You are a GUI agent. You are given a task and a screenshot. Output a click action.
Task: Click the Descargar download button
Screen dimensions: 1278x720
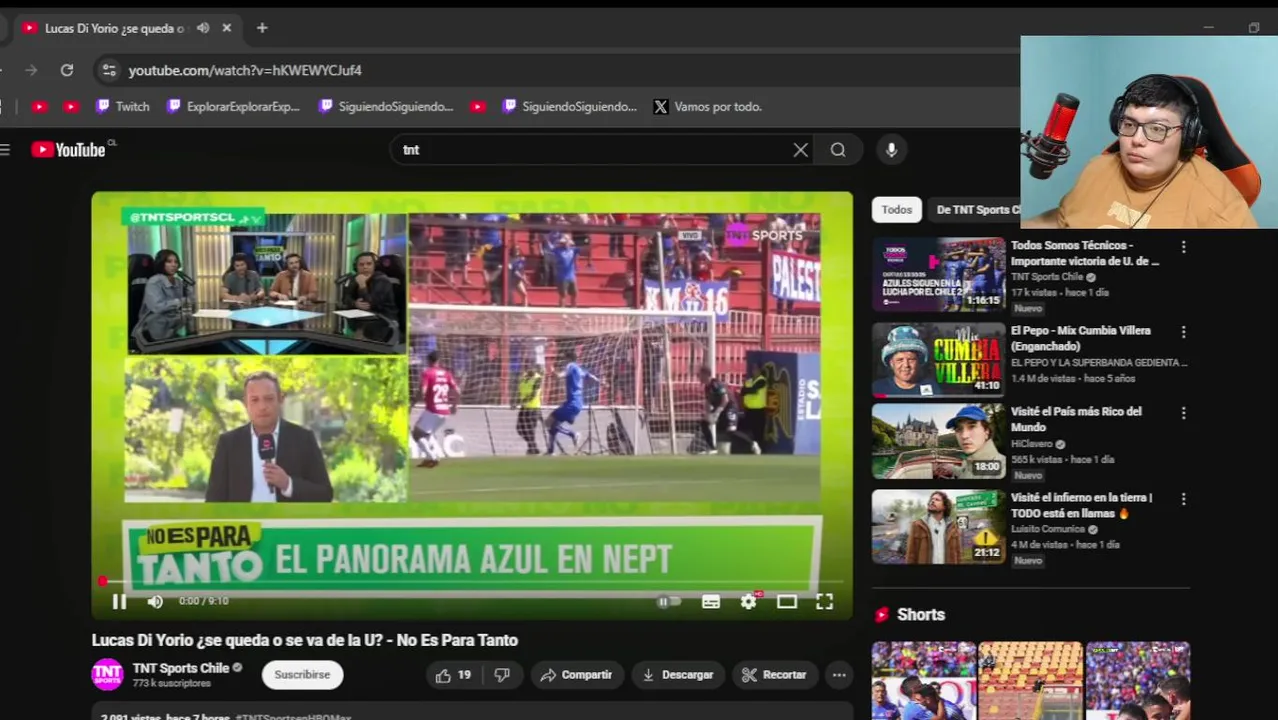tap(678, 675)
